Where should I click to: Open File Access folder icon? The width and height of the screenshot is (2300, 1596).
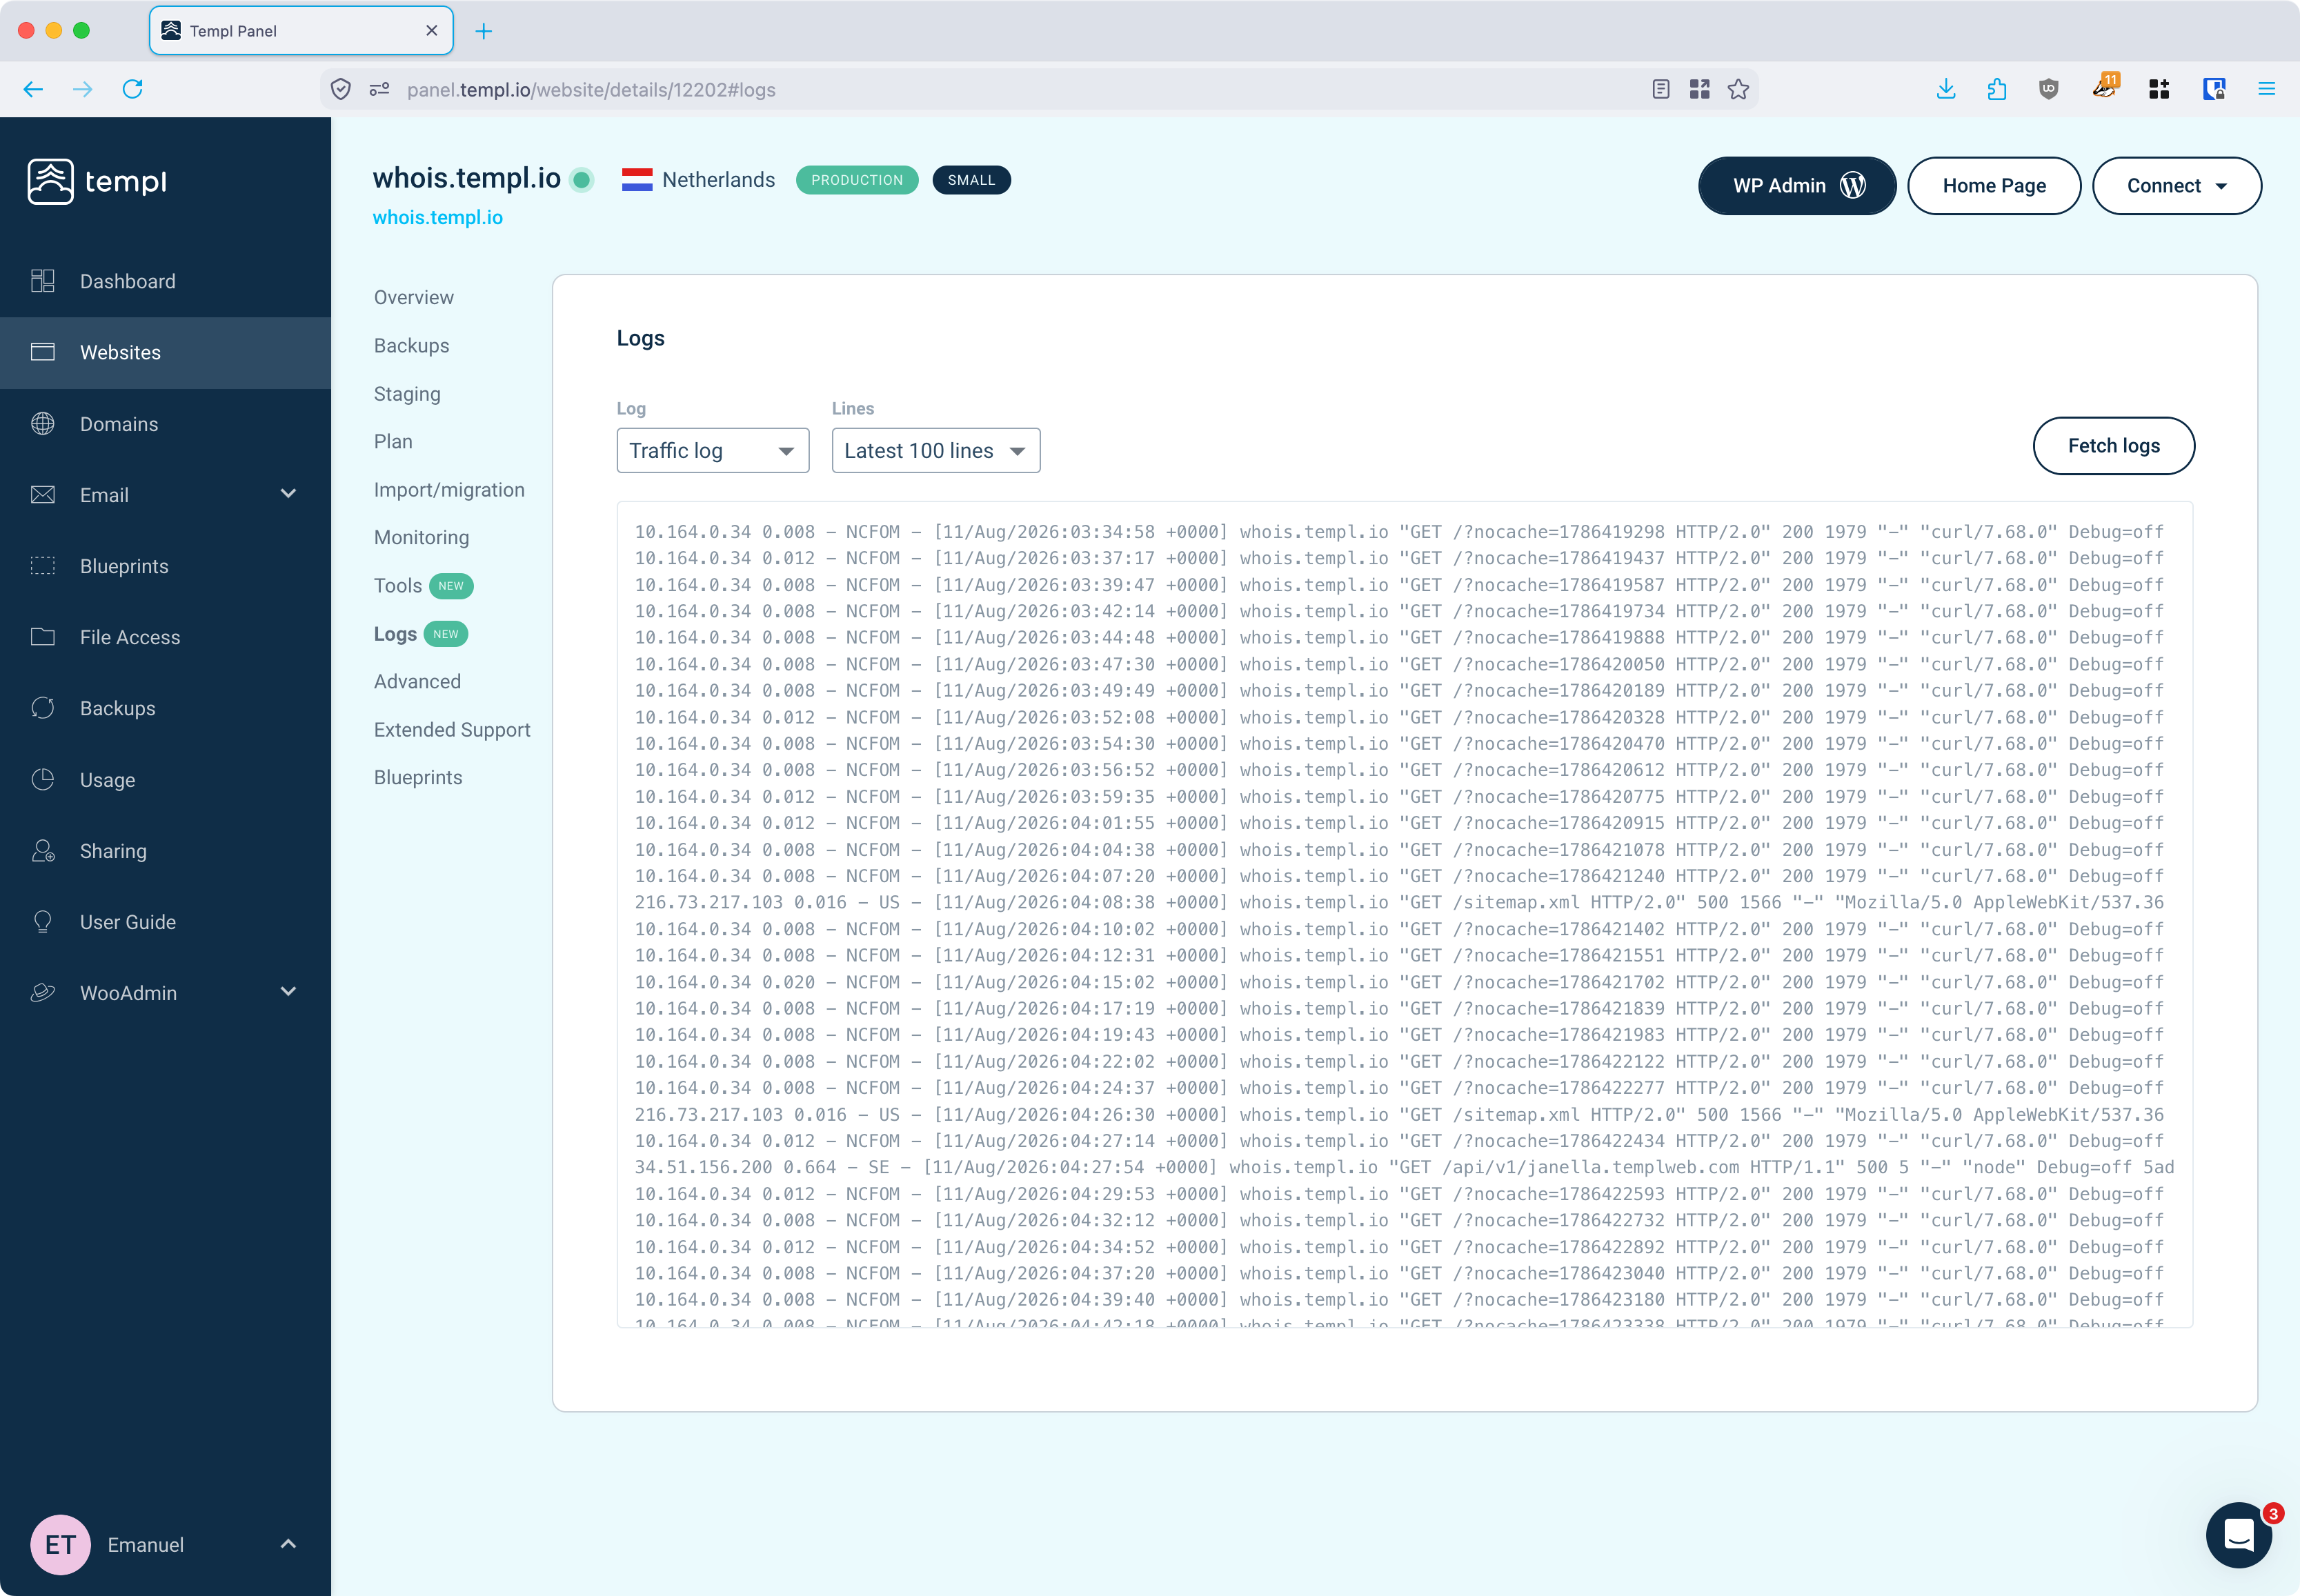click(43, 636)
